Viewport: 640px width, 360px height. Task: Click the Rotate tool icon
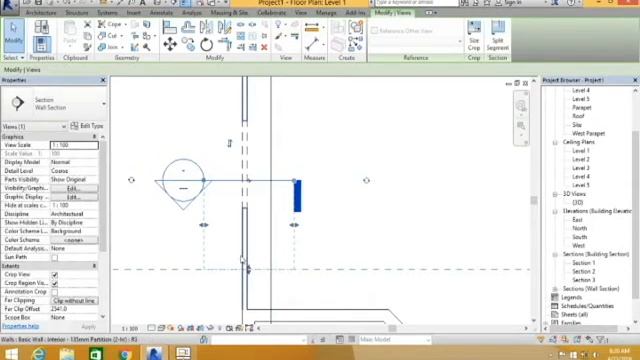click(x=207, y=44)
